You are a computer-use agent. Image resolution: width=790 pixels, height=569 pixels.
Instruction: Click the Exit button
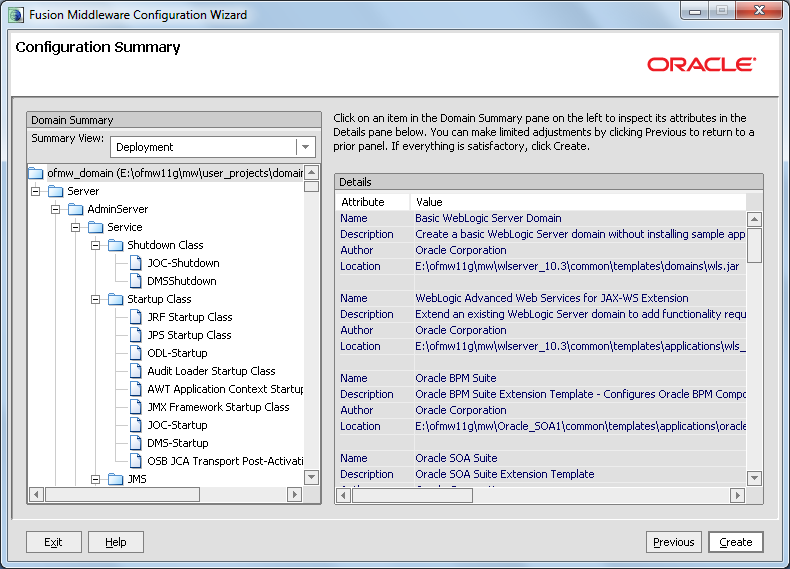53,542
